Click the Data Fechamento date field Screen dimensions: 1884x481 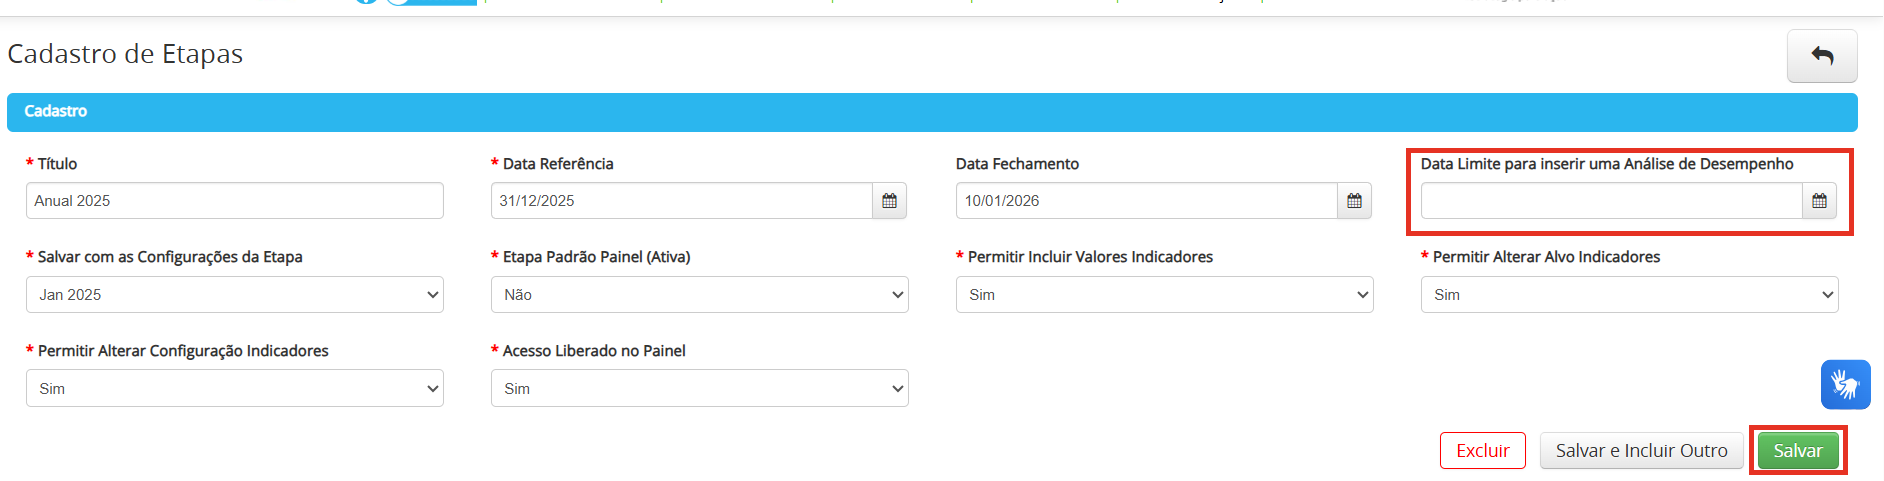coord(1147,201)
